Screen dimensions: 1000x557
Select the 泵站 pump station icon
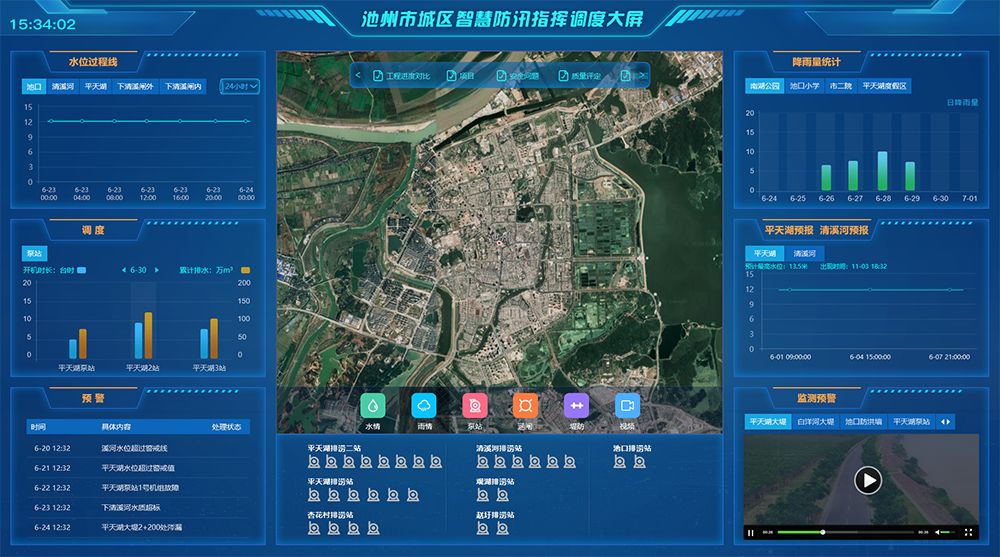[475, 405]
